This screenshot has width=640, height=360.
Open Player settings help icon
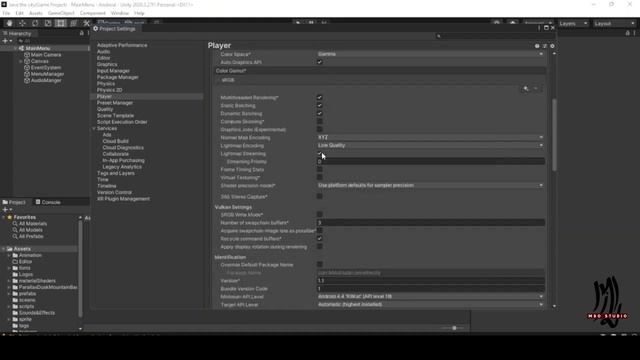[537, 46]
